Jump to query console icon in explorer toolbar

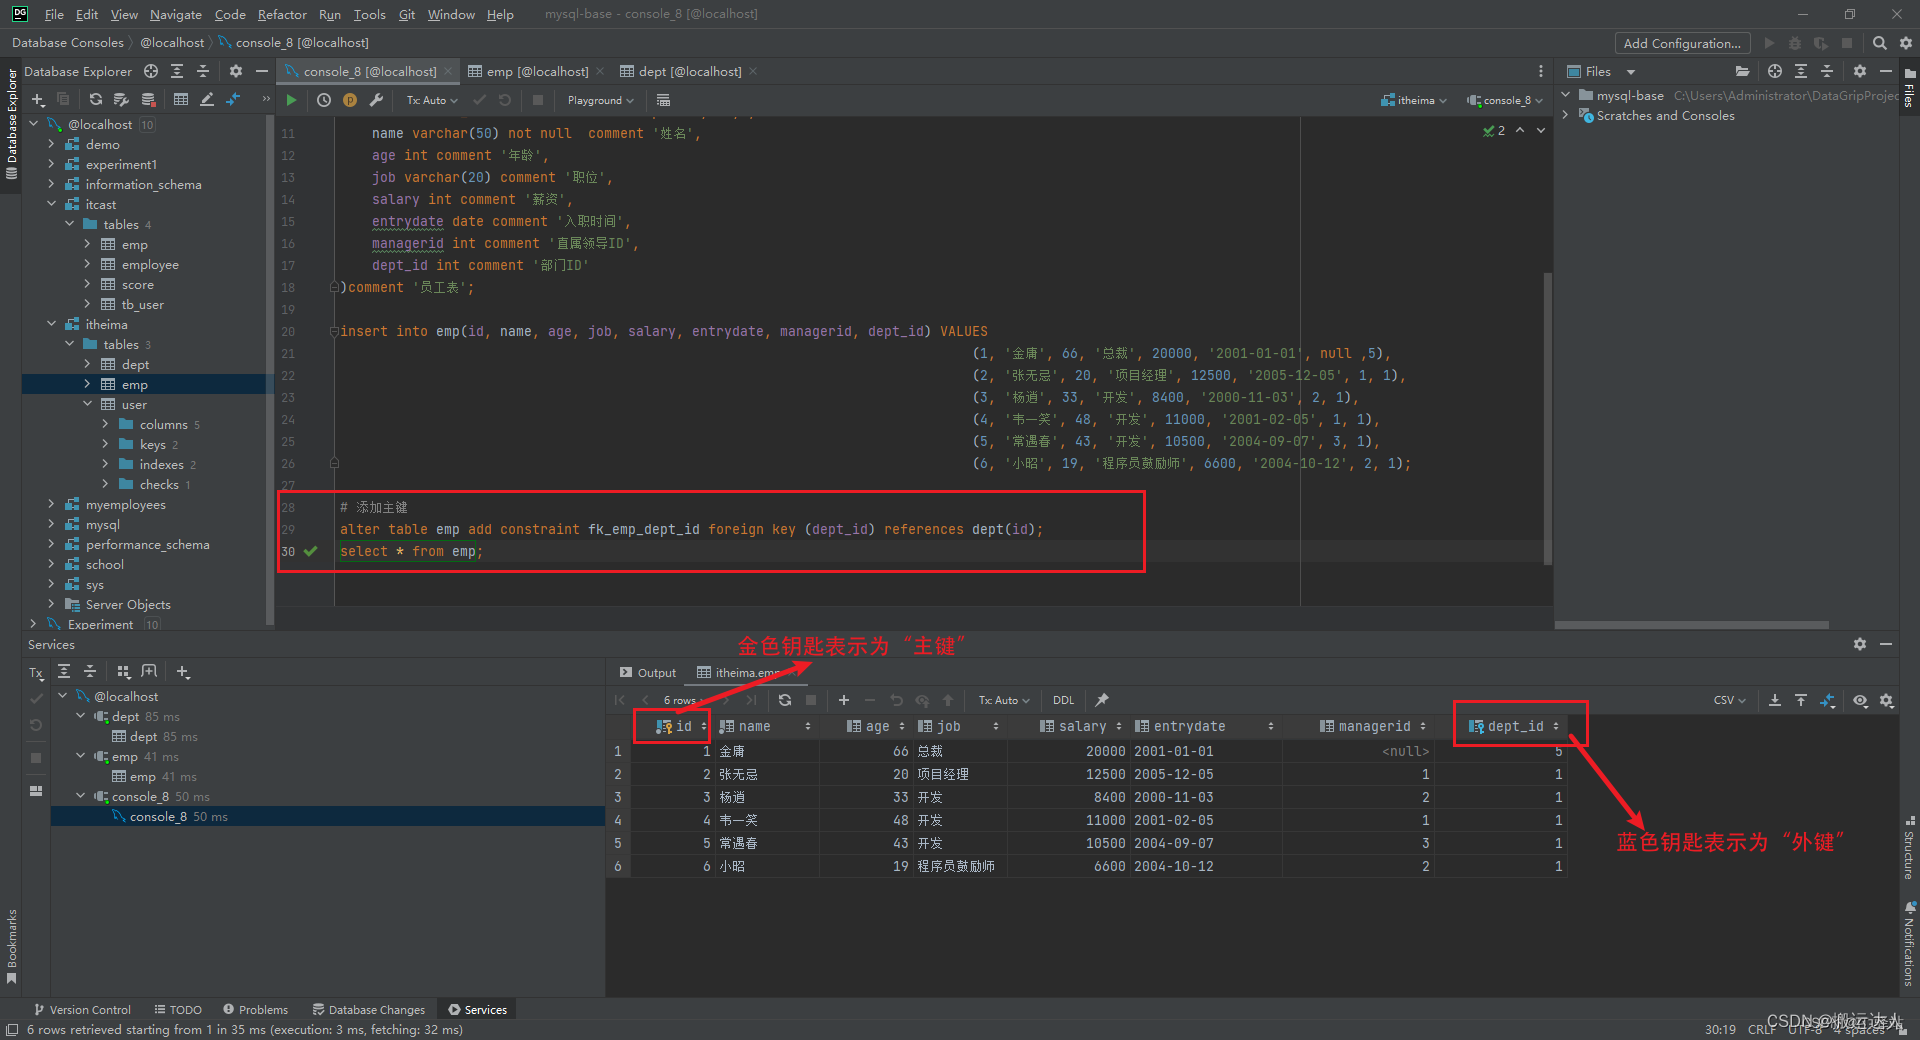(x=233, y=99)
